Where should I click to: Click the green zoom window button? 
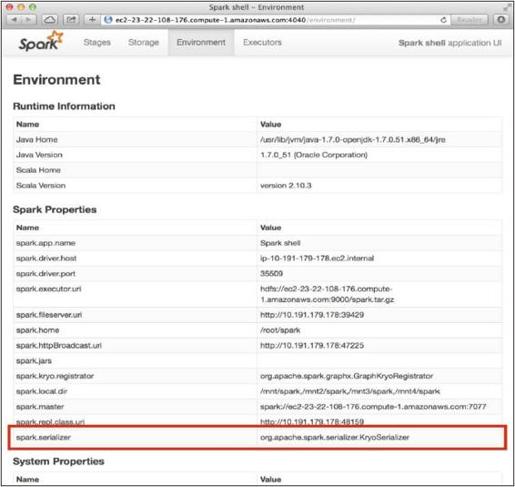tap(32, 7)
